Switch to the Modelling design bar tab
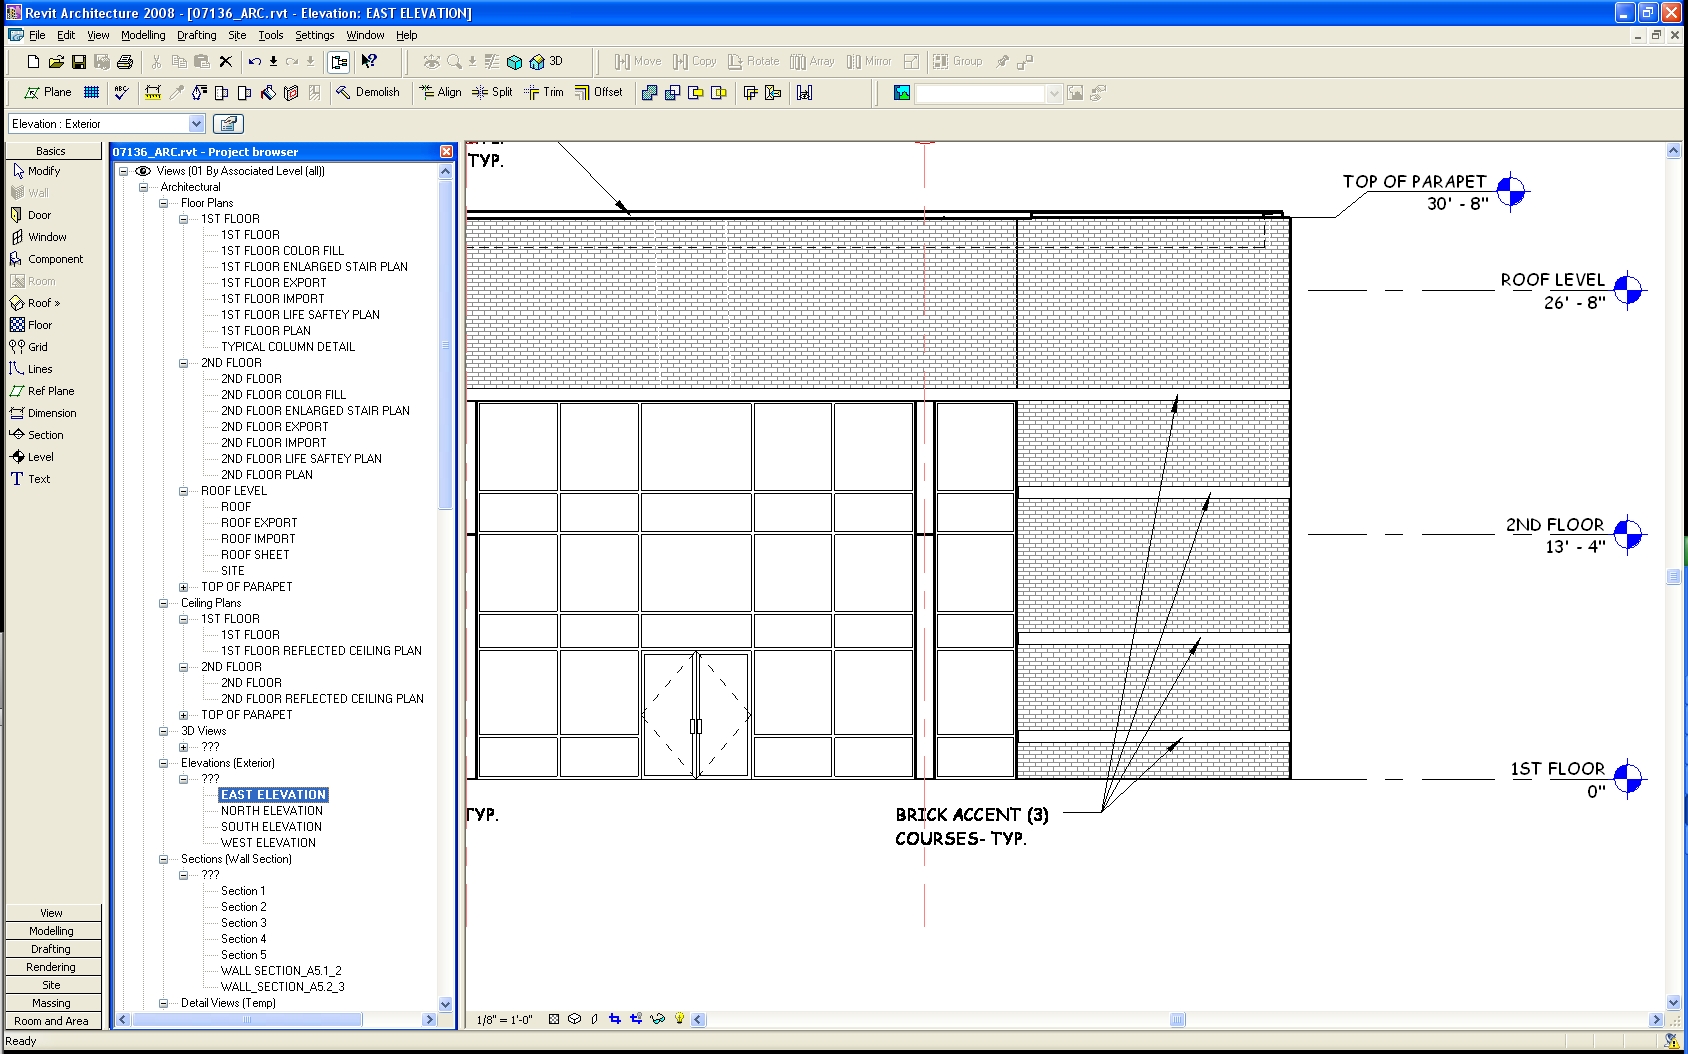Image resolution: width=1688 pixels, height=1054 pixels. click(x=51, y=931)
